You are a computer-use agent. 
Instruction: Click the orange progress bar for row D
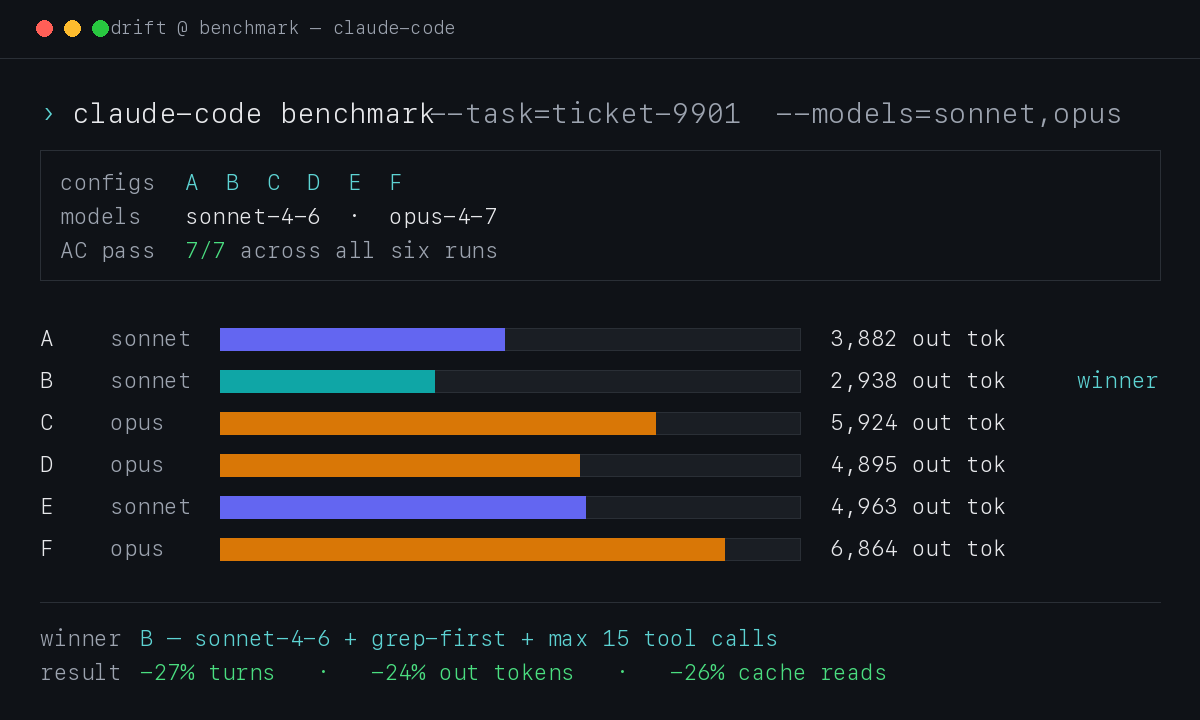(400, 465)
